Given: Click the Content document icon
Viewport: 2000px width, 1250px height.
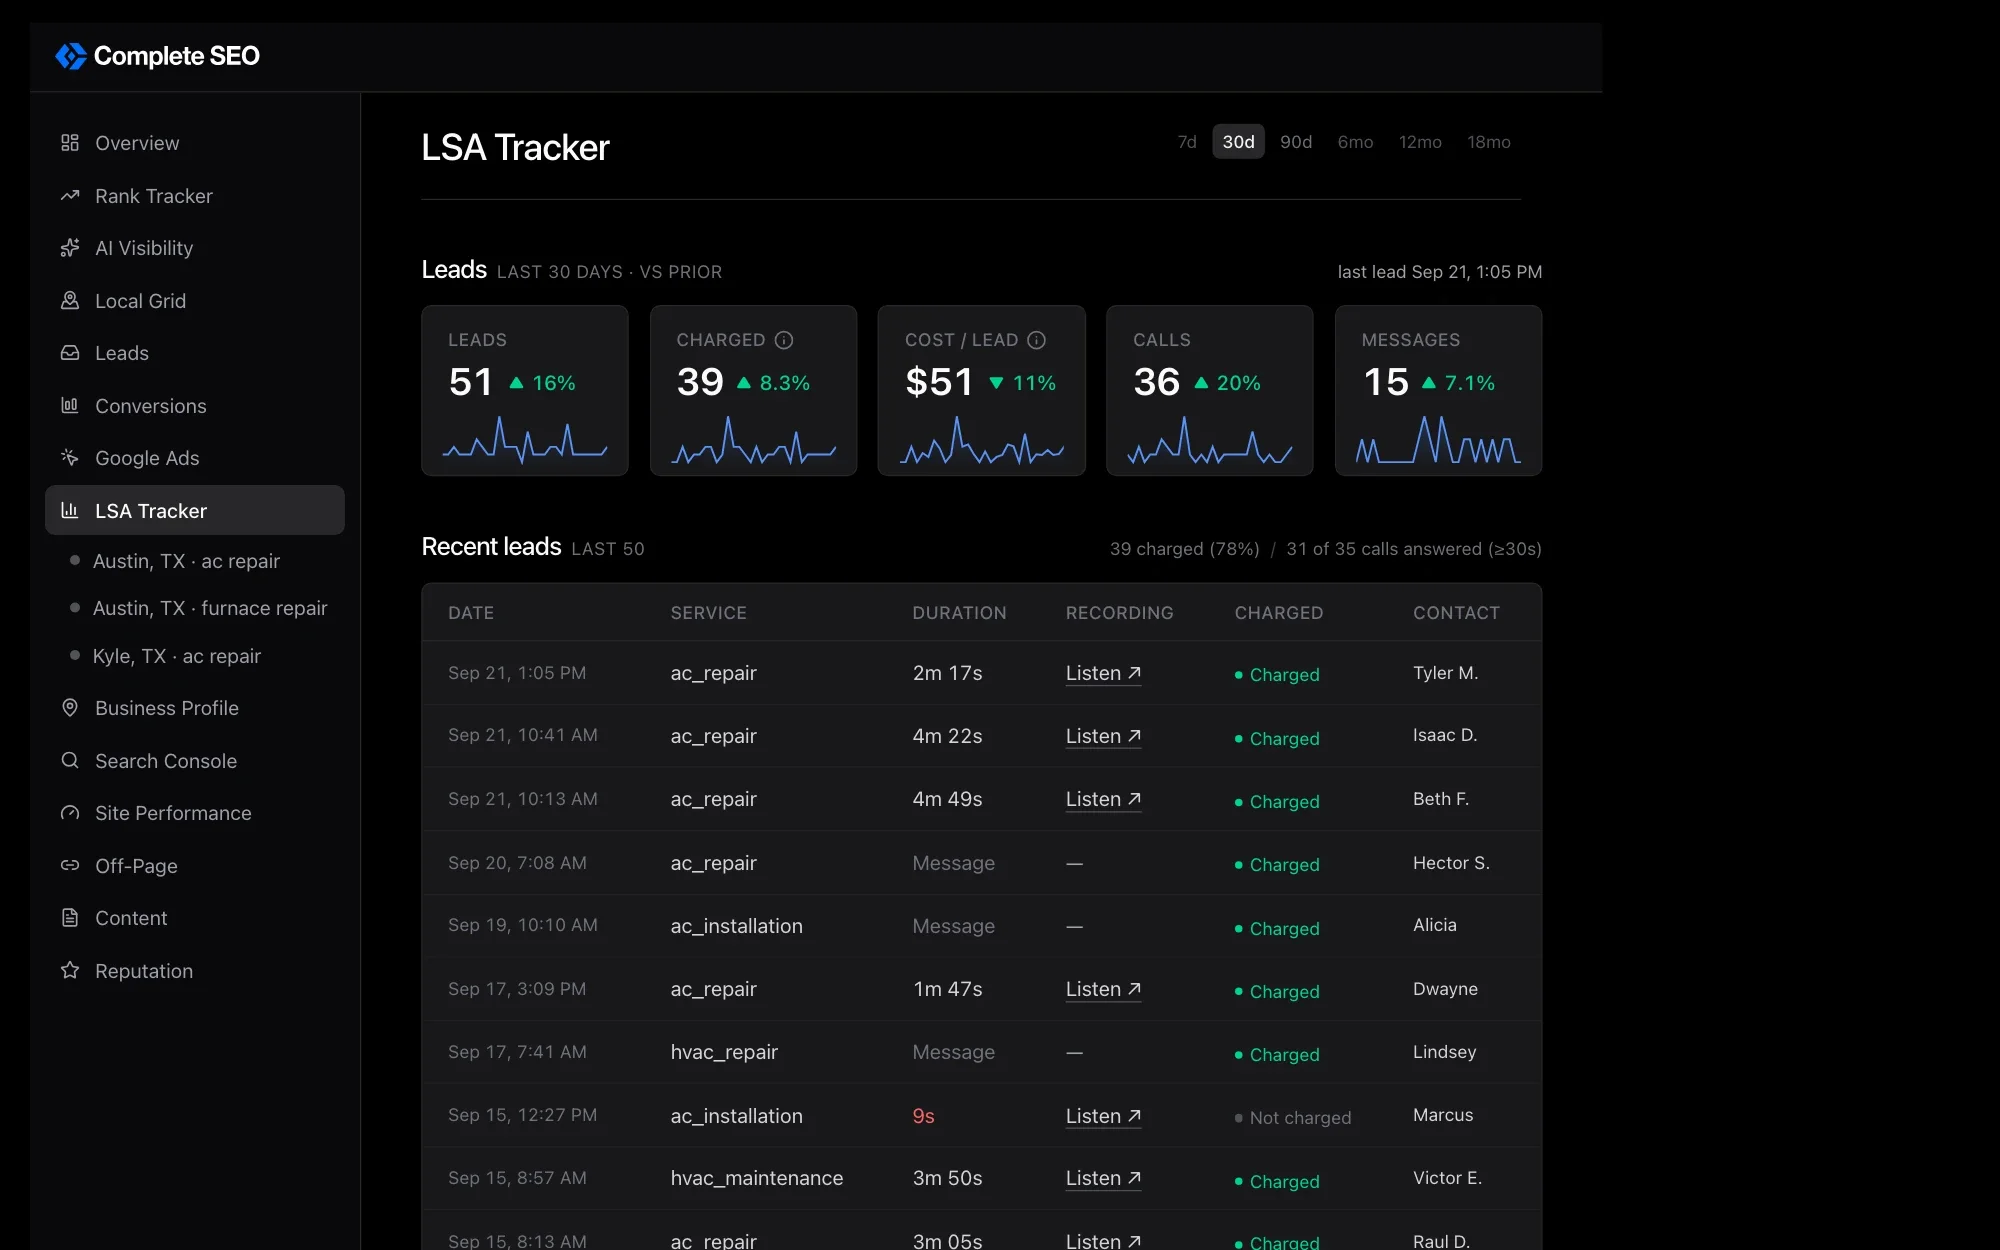Looking at the screenshot, I should coord(70,918).
